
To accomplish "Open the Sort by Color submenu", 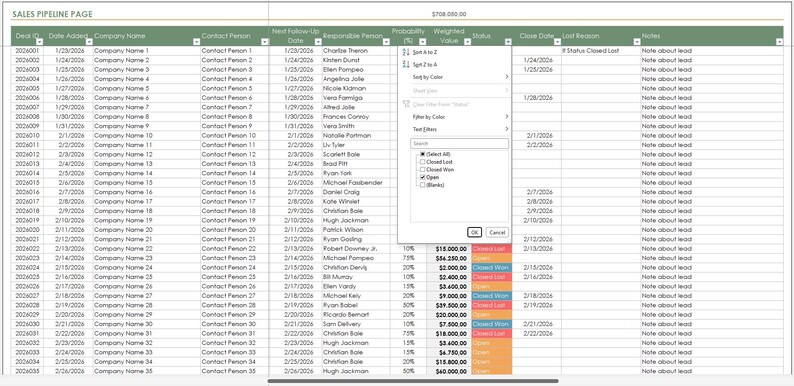I will pos(454,77).
